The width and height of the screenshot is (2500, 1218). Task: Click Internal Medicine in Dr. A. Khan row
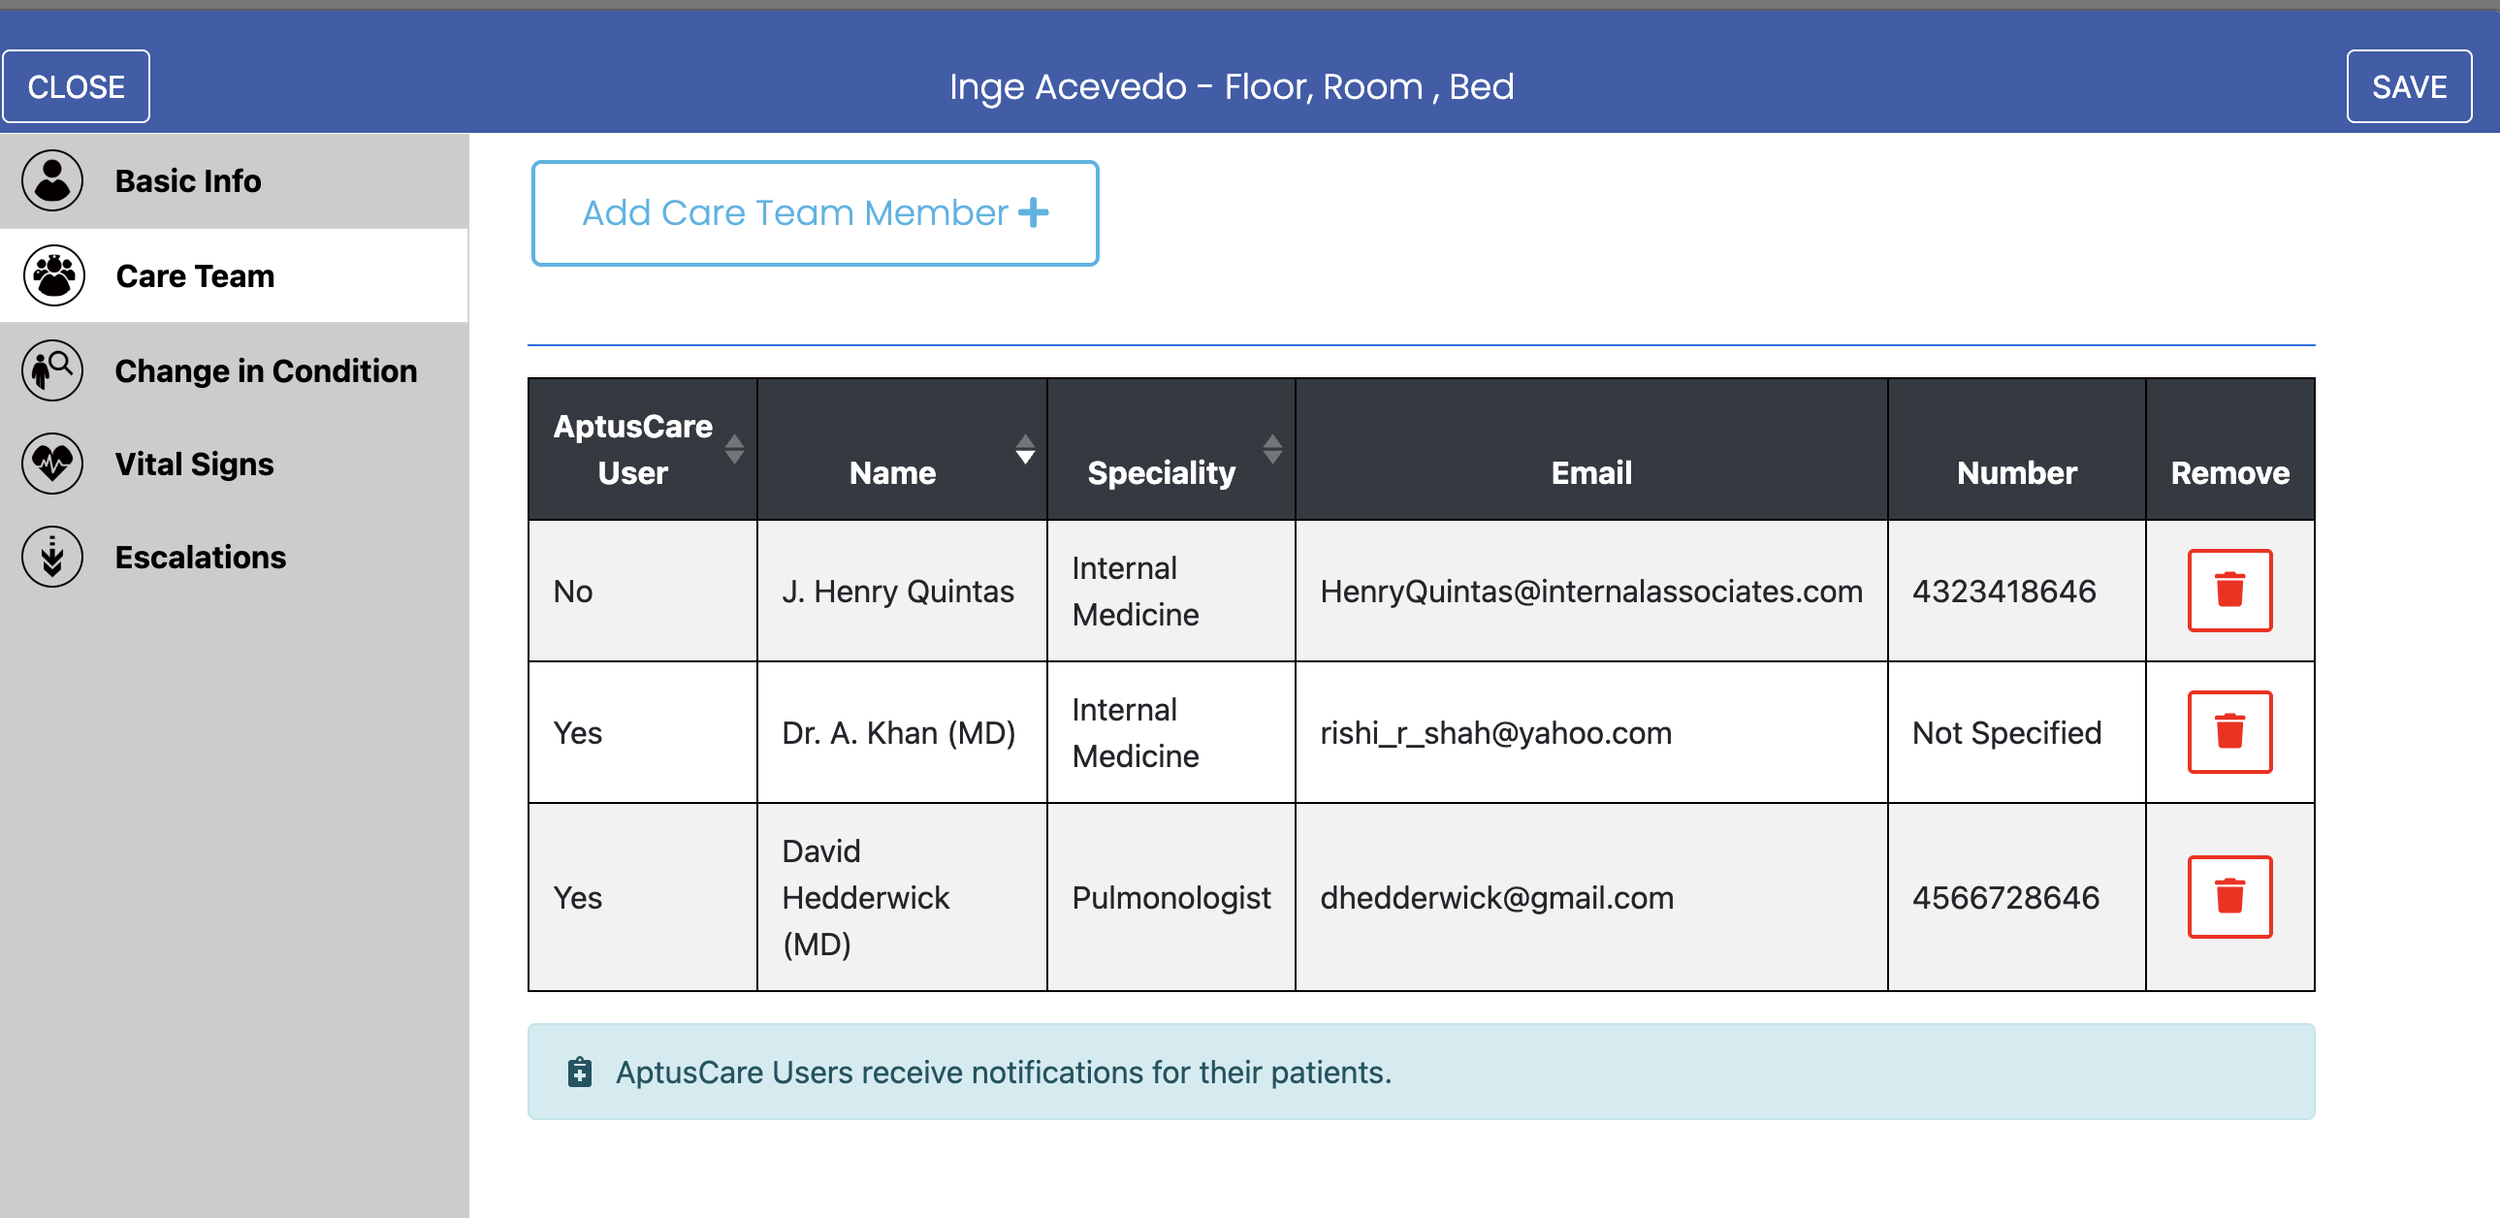tap(1135, 733)
